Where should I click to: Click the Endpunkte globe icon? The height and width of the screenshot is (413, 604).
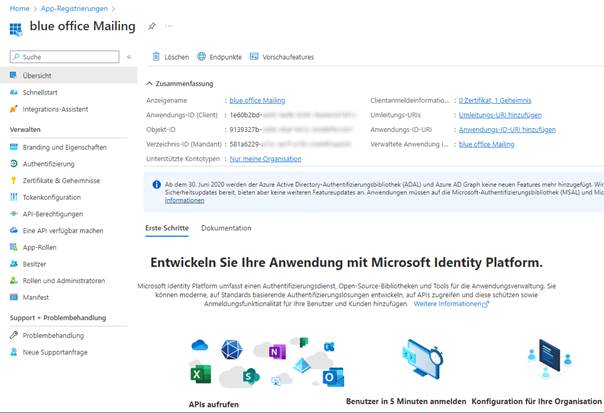click(x=201, y=57)
